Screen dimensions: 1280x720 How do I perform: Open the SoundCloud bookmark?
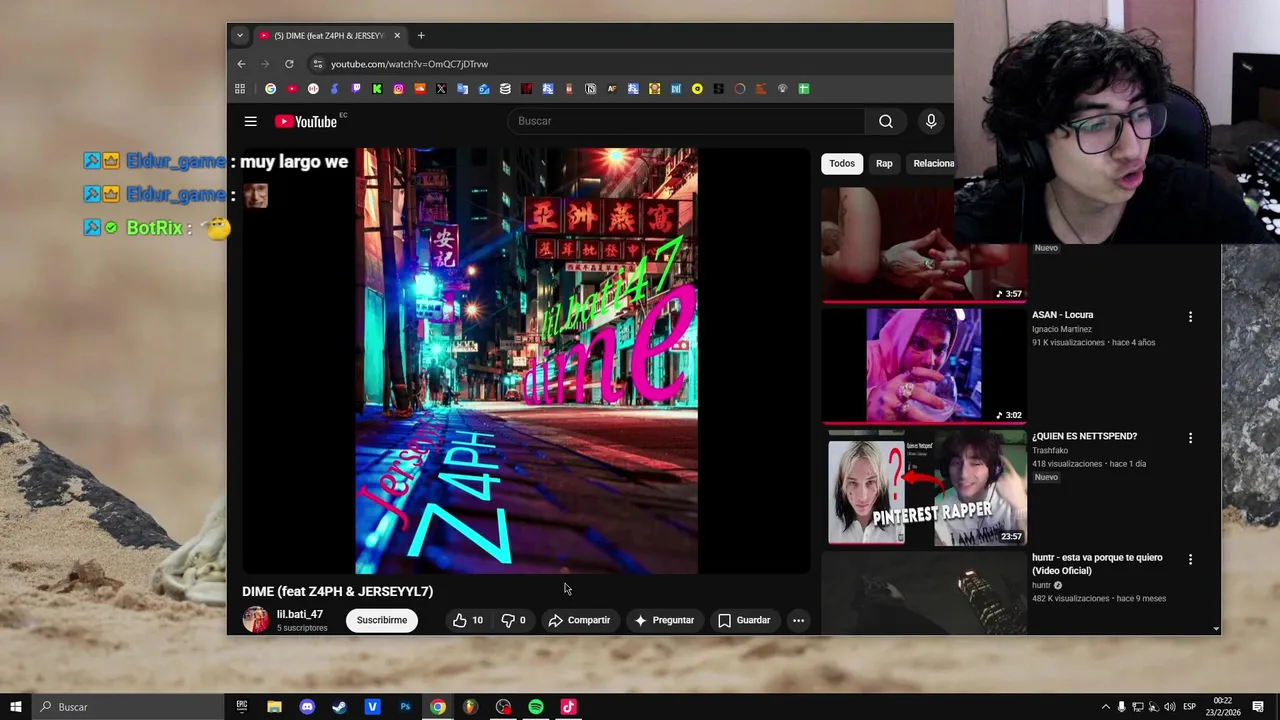tap(420, 89)
